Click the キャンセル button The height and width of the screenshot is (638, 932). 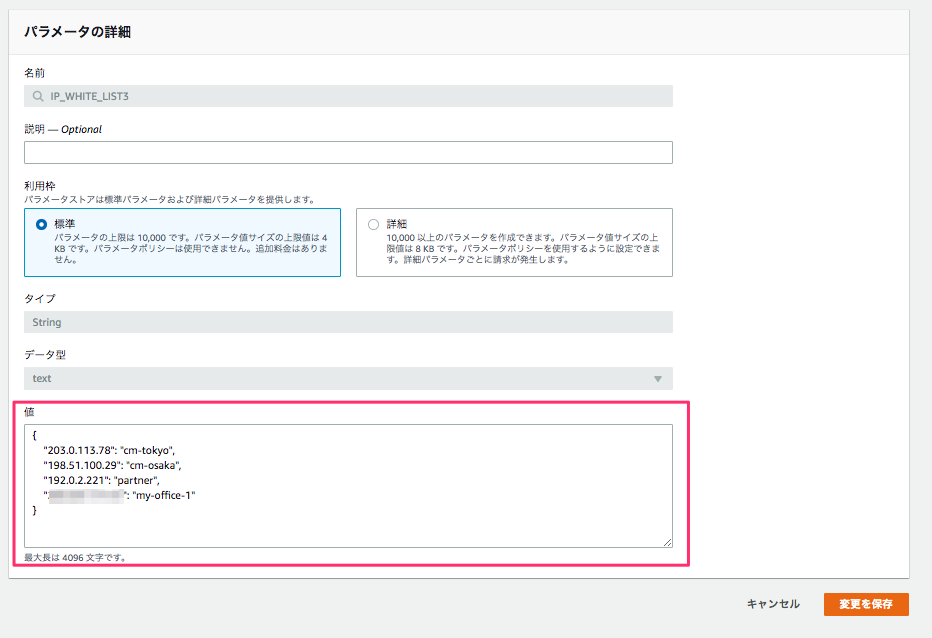pos(773,604)
